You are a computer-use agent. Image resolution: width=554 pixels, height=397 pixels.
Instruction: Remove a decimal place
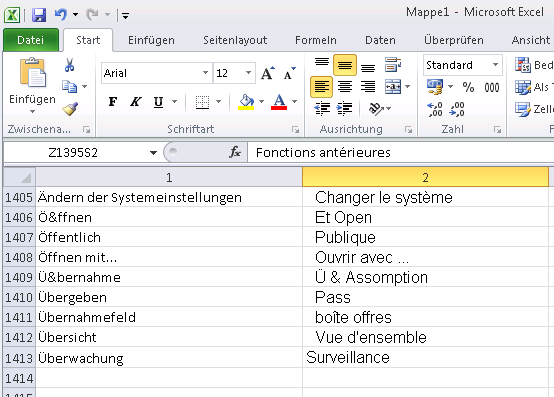coord(457,109)
